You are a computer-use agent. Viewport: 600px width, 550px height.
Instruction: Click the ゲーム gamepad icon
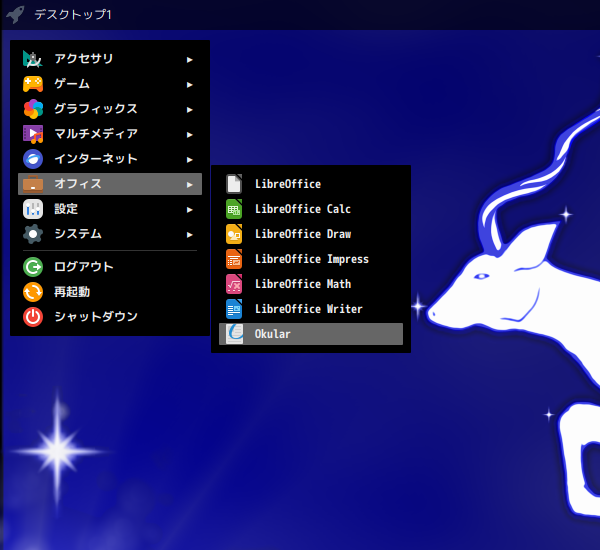pos(33,84)
